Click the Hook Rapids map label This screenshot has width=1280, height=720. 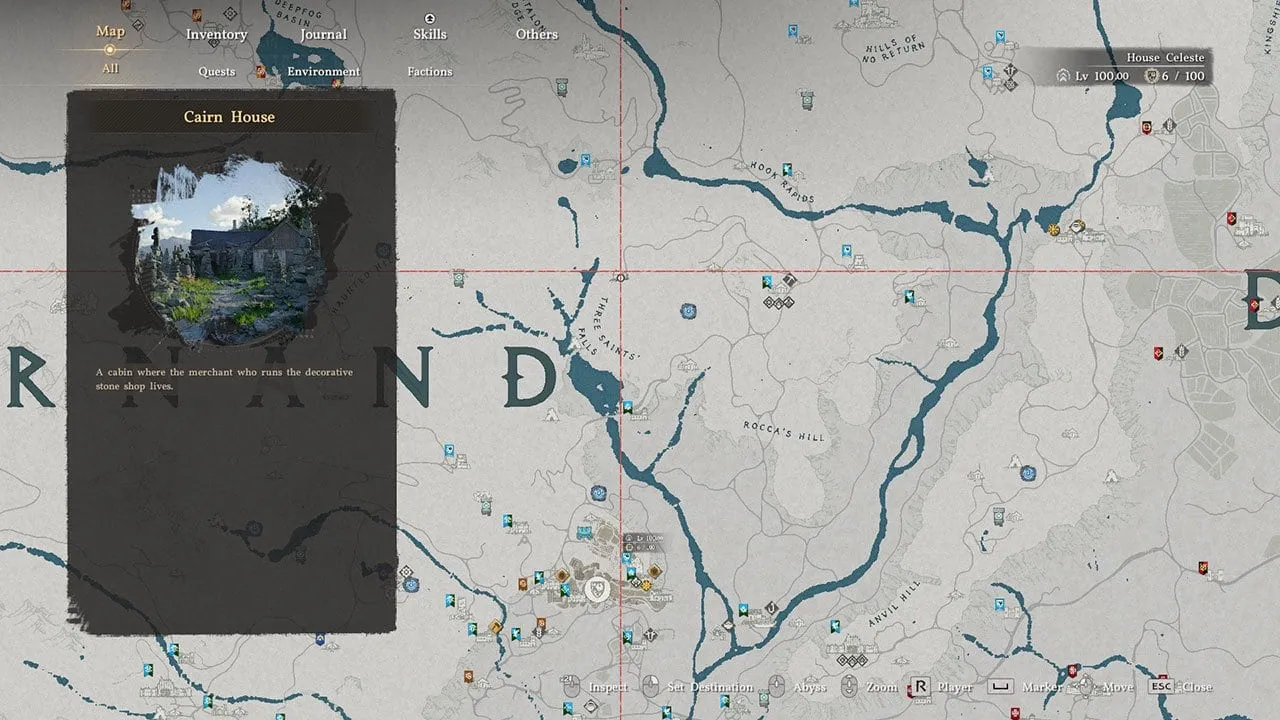click(782, 183)
